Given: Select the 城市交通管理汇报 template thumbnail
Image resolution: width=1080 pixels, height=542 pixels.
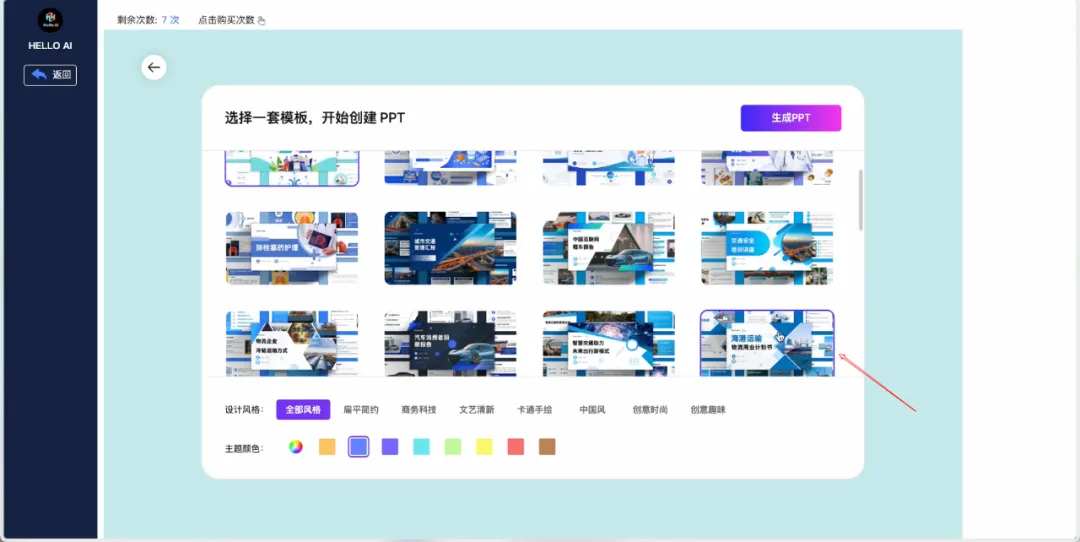Looking at the screenshot, I should [x=450, y=248].
